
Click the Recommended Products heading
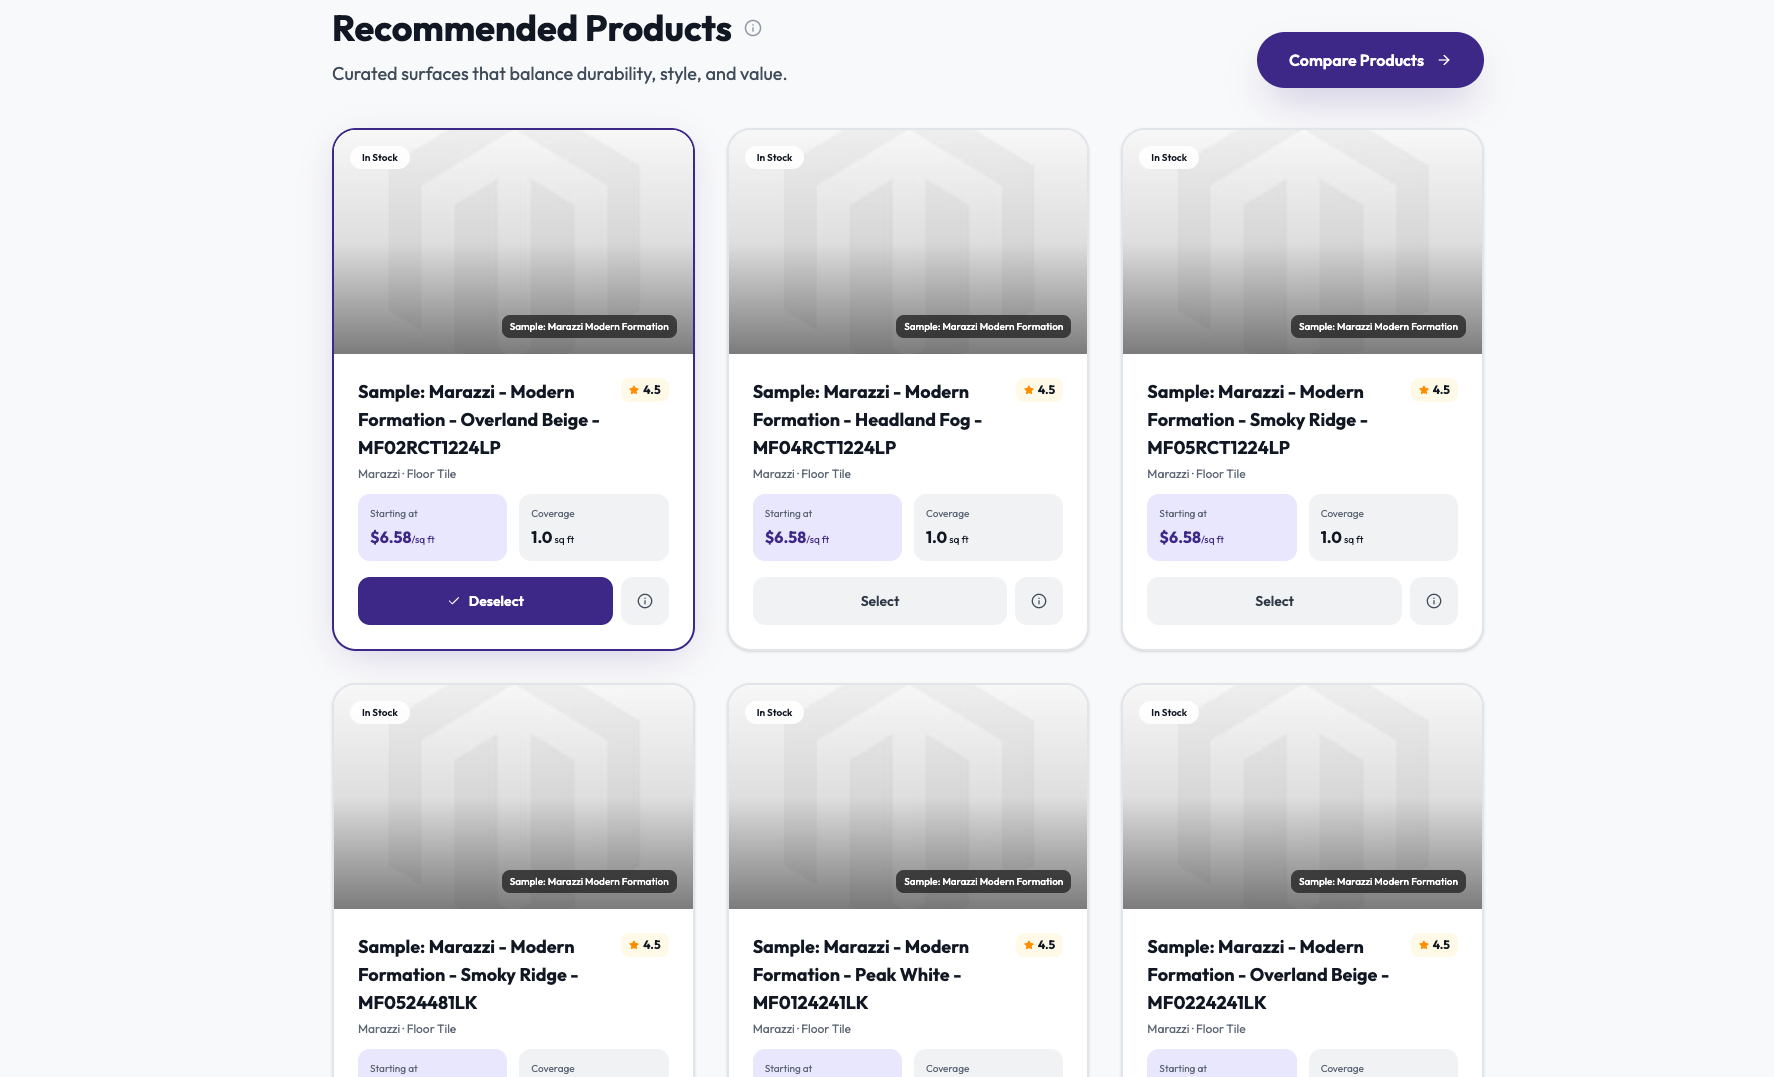tap(532, 29)
